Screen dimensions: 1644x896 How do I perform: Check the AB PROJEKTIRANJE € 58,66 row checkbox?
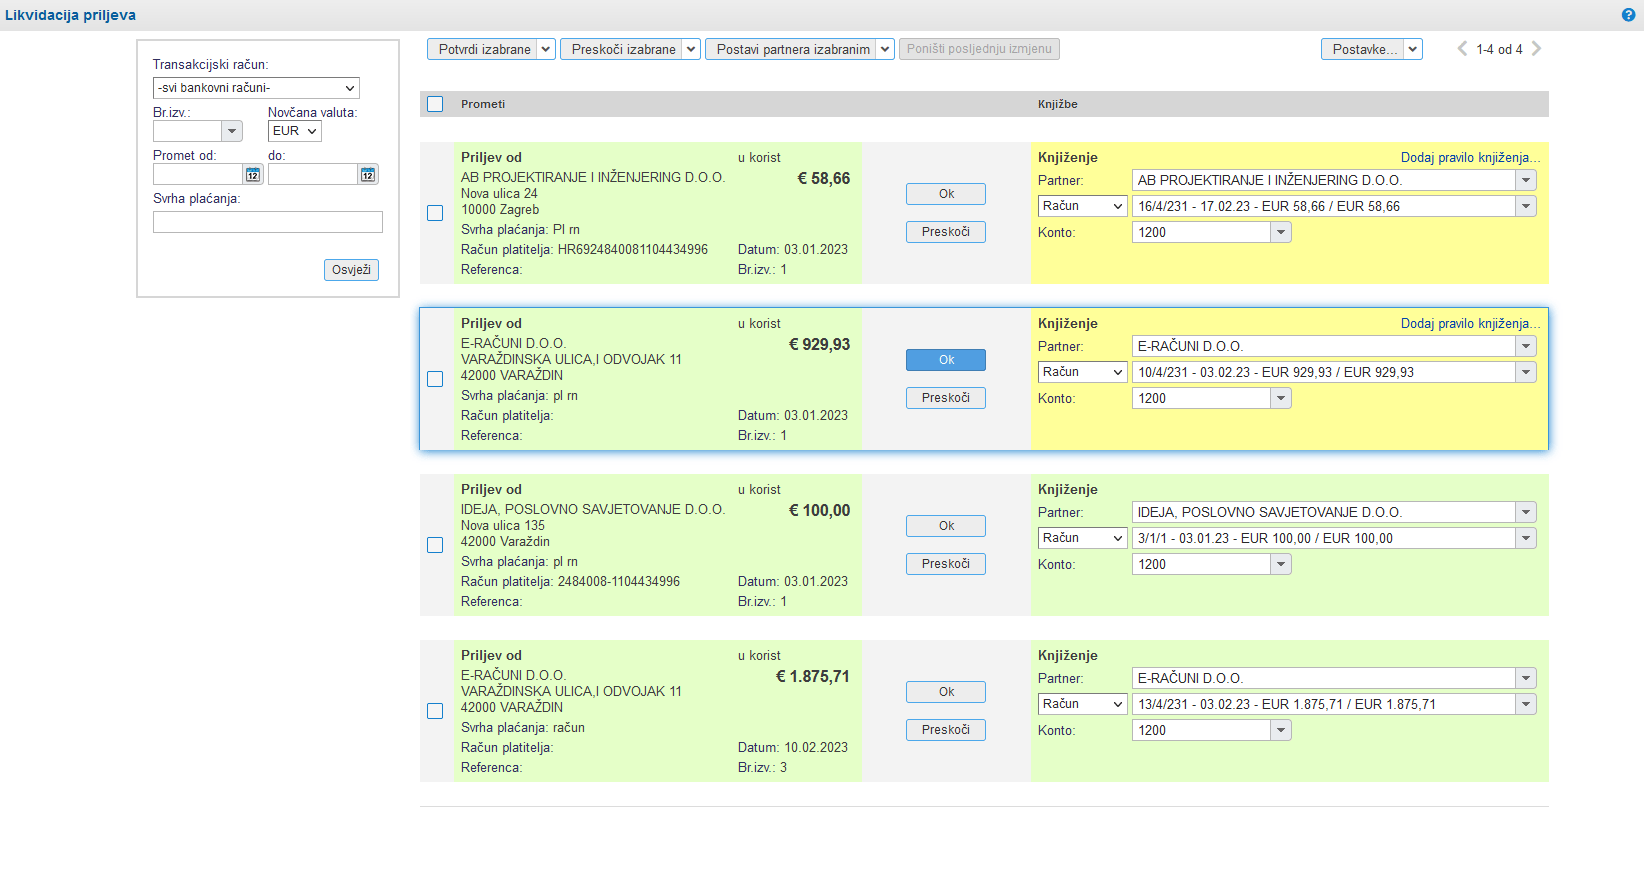point(435,213)
